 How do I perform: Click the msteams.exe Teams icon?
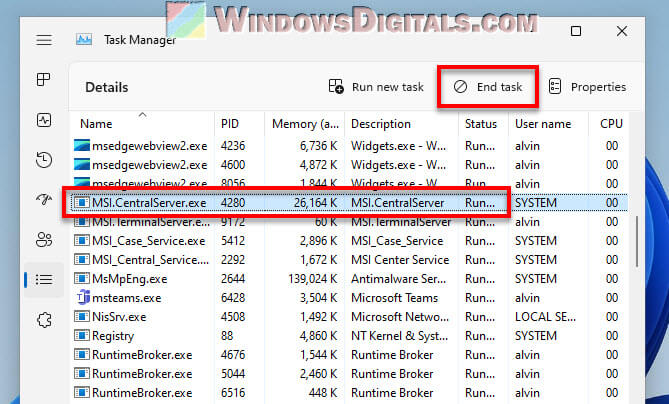pyautogui.click(x=82, y=297)
